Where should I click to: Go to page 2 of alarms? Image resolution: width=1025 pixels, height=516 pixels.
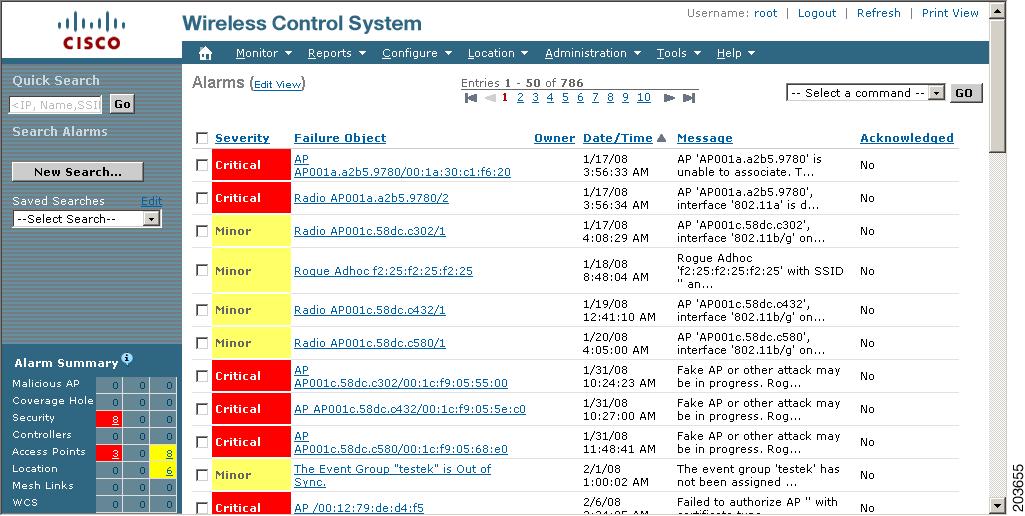click(x=520, y=97)
